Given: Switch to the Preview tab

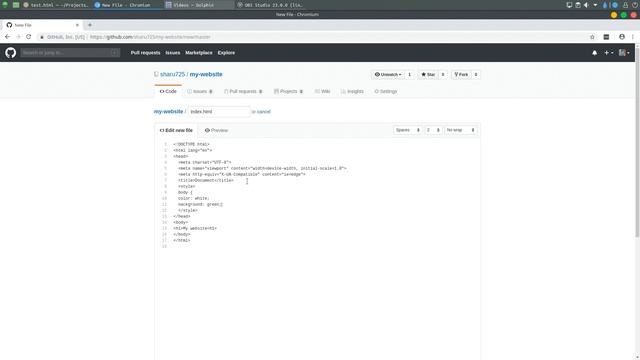Looking at the screenshot, I should tap(216, 130).
